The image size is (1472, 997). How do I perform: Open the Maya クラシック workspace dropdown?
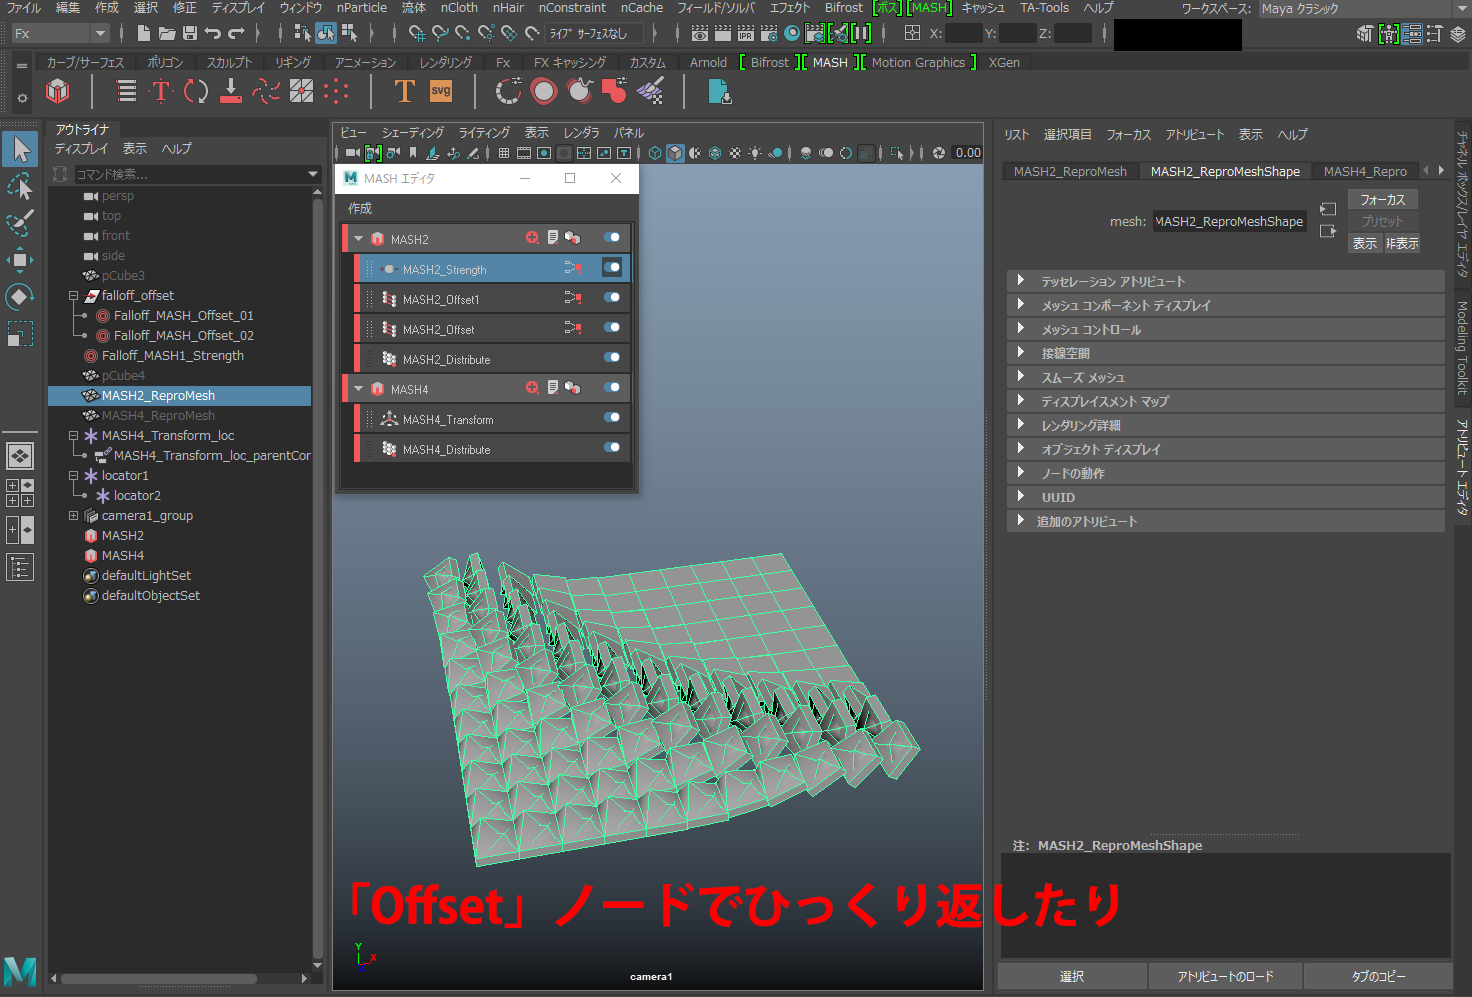pos(1362,9)
